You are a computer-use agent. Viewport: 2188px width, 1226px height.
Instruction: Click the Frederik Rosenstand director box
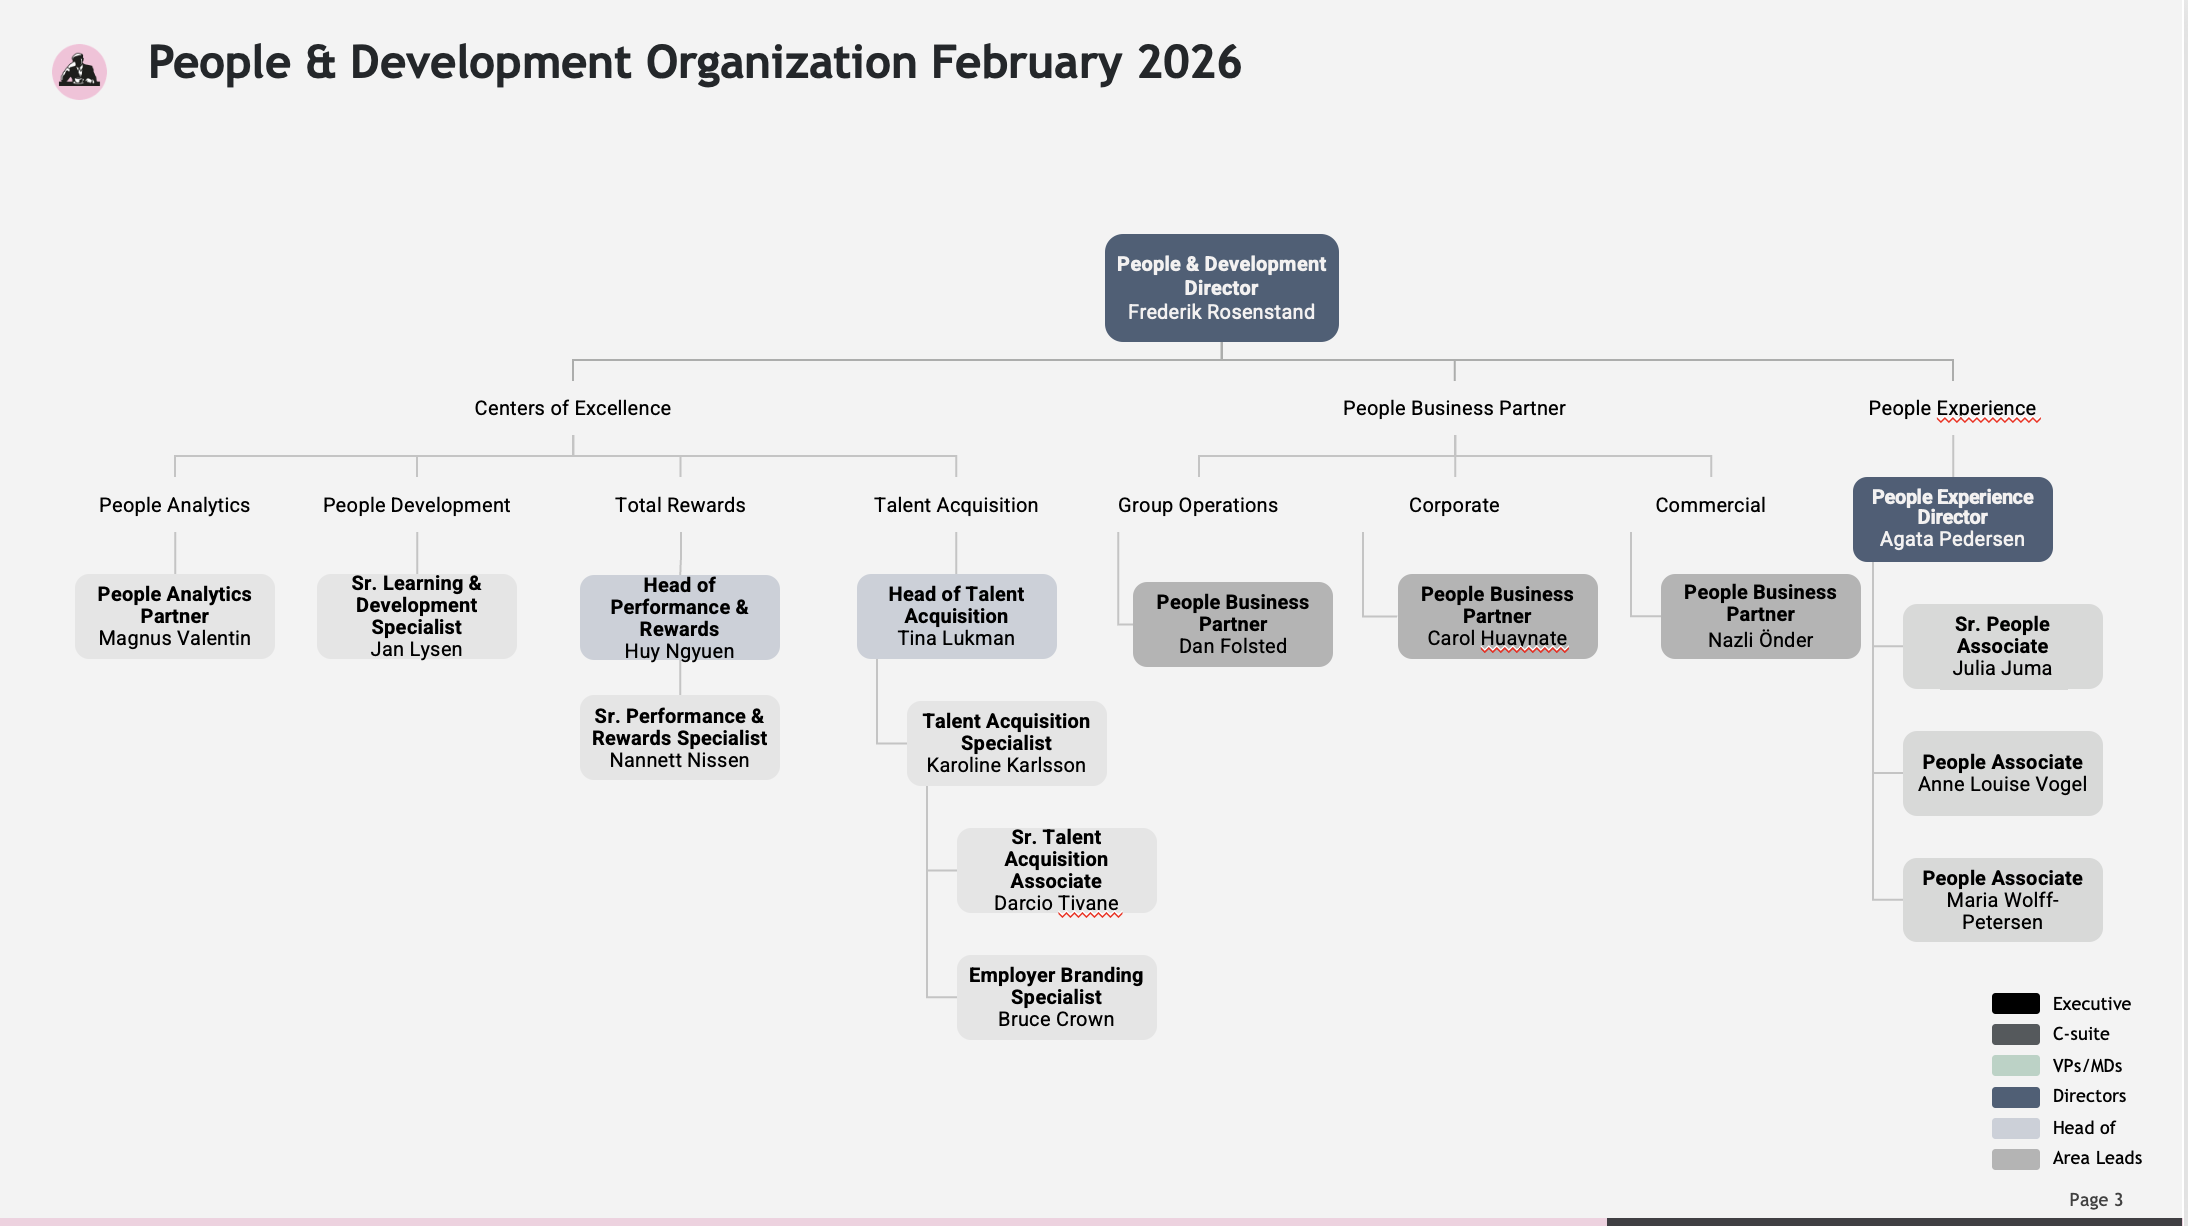[1221, 288]
